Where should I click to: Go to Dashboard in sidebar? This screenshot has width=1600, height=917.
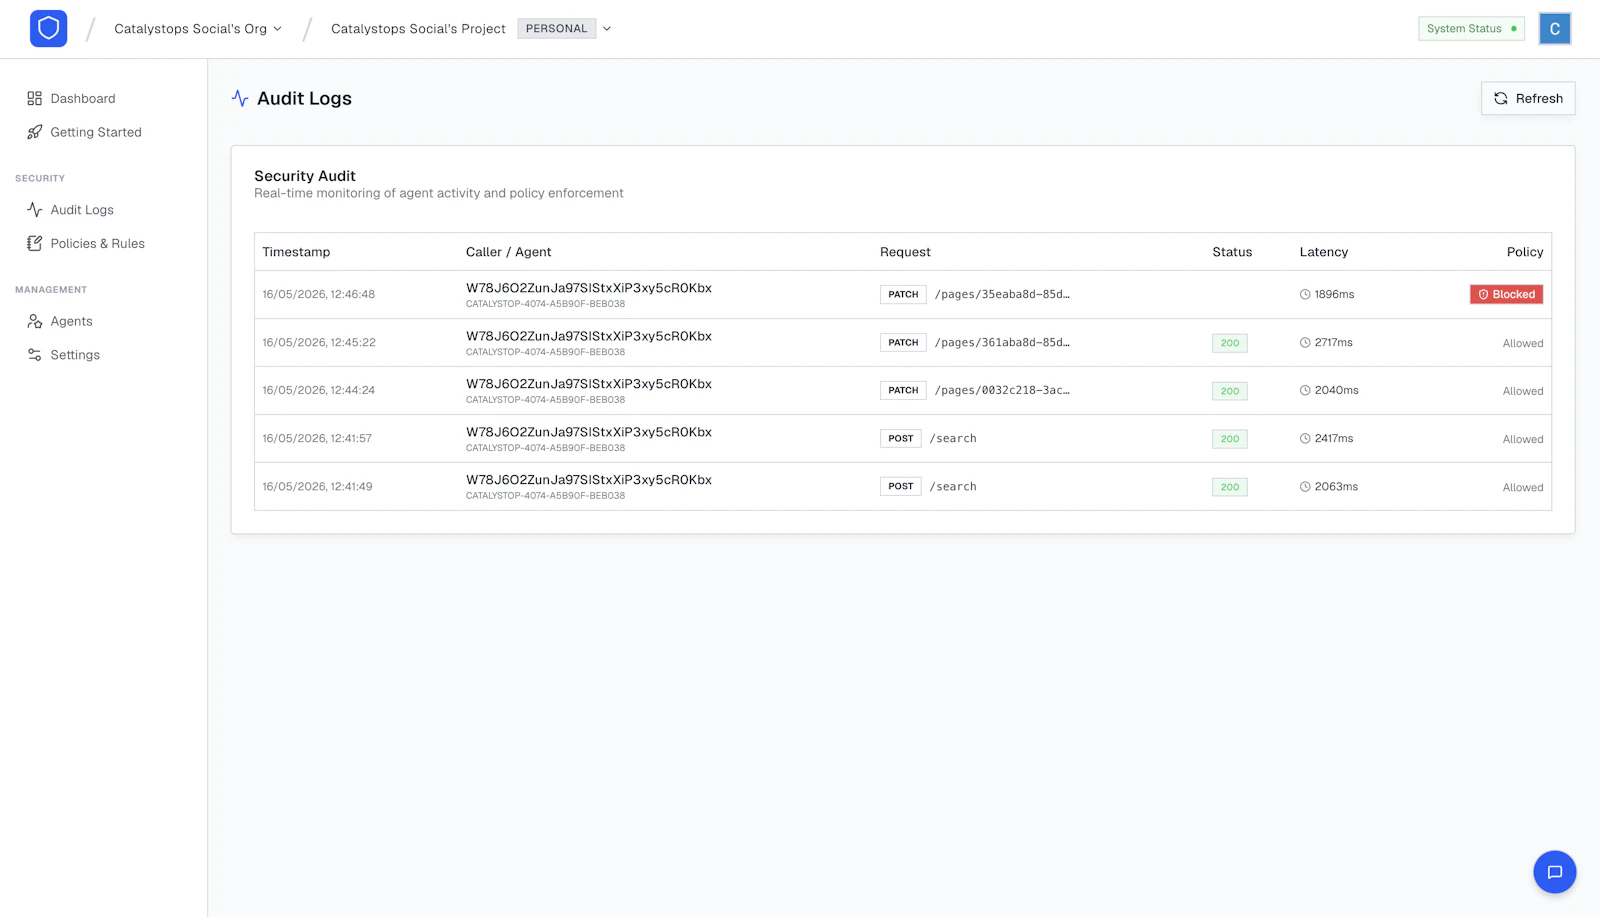click(x=83, y=98)
